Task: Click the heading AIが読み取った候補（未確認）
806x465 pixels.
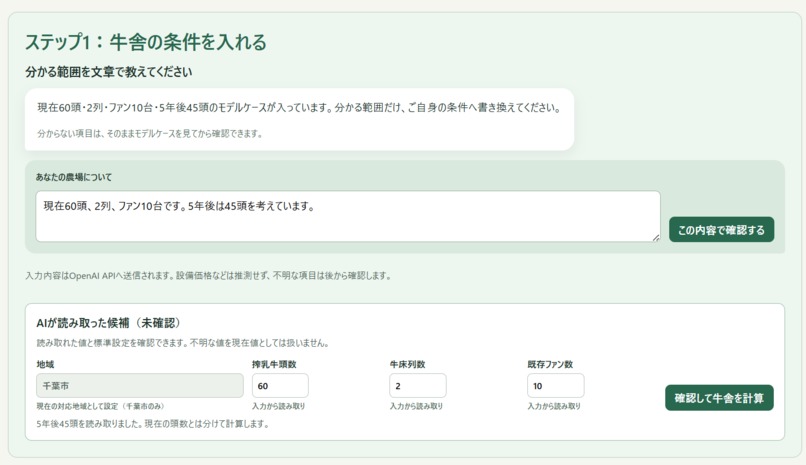Action: point(108,323)
